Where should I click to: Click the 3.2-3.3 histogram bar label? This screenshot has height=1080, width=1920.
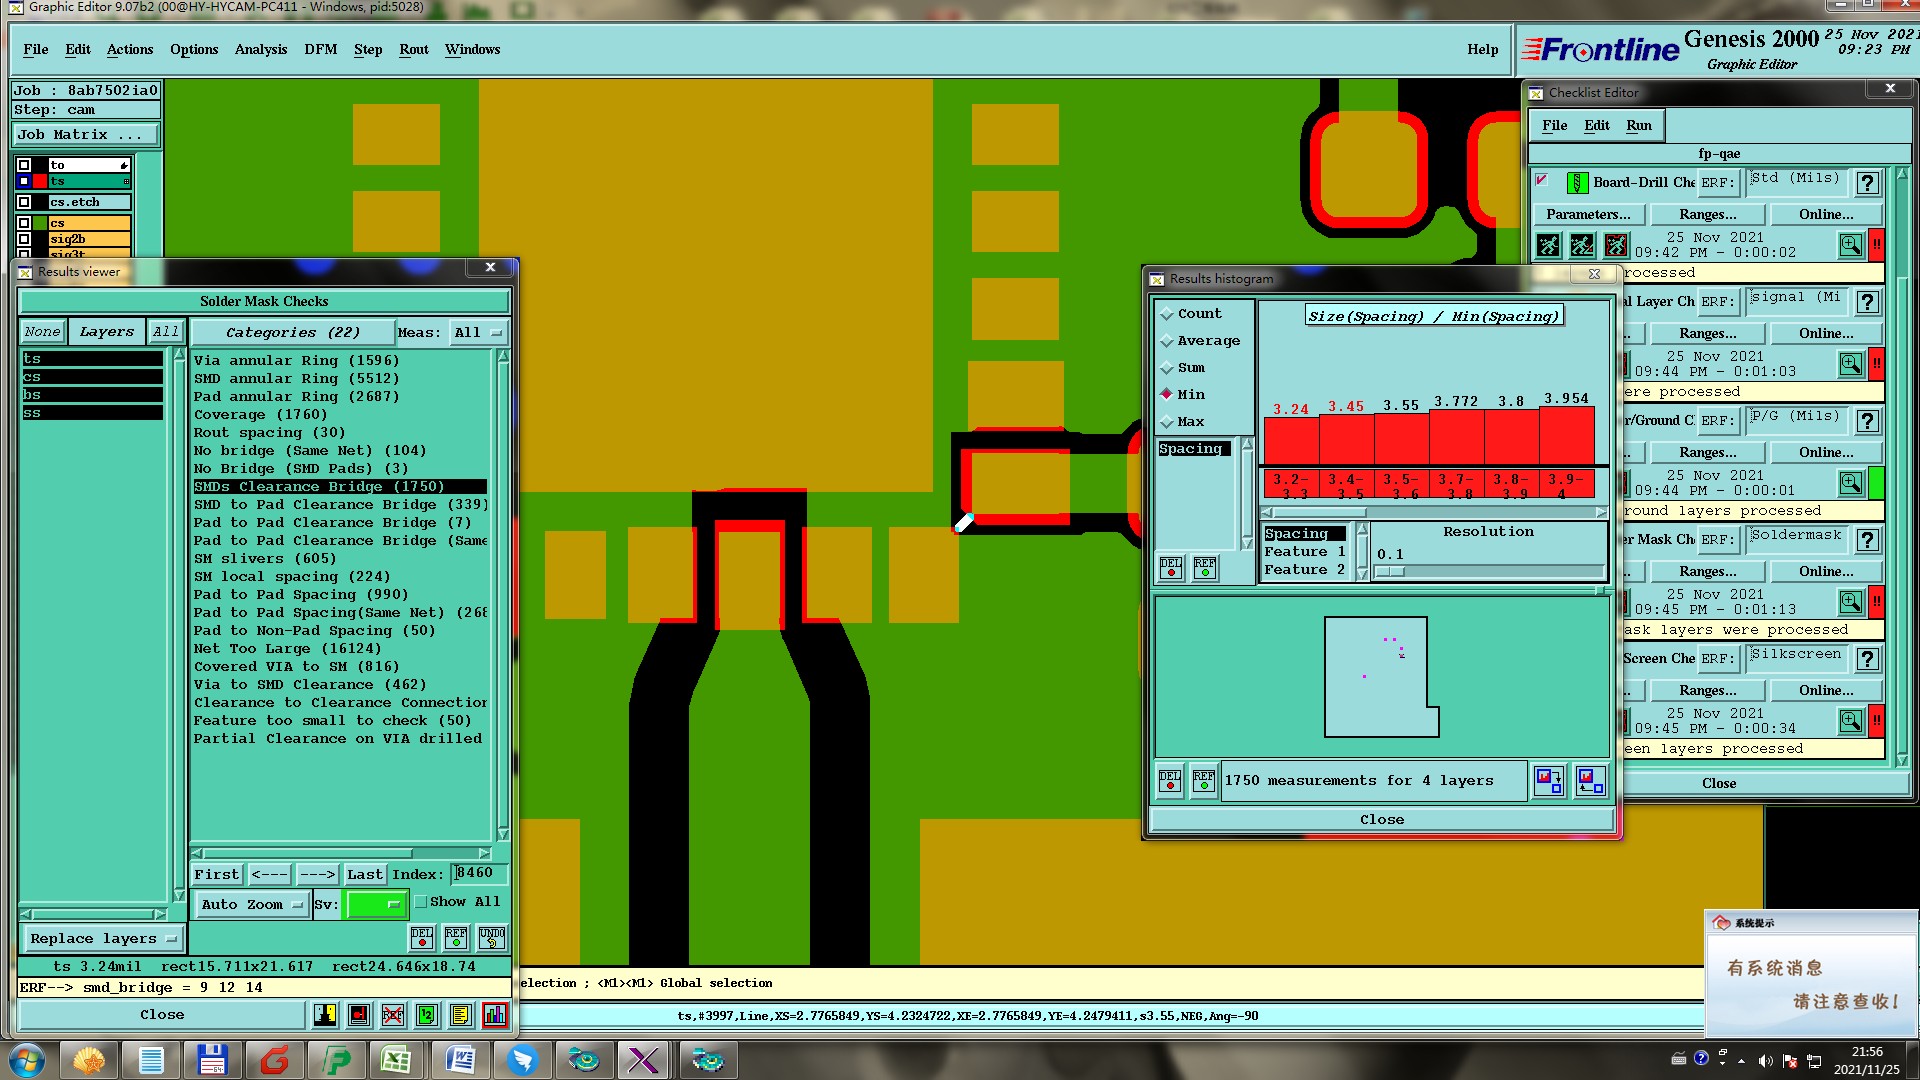pos(1291,486)
